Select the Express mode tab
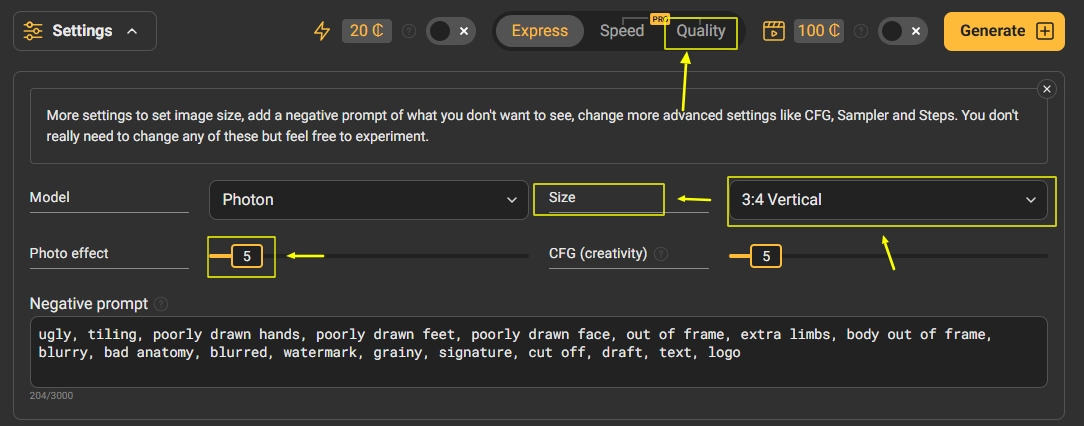 pos(540,31)
